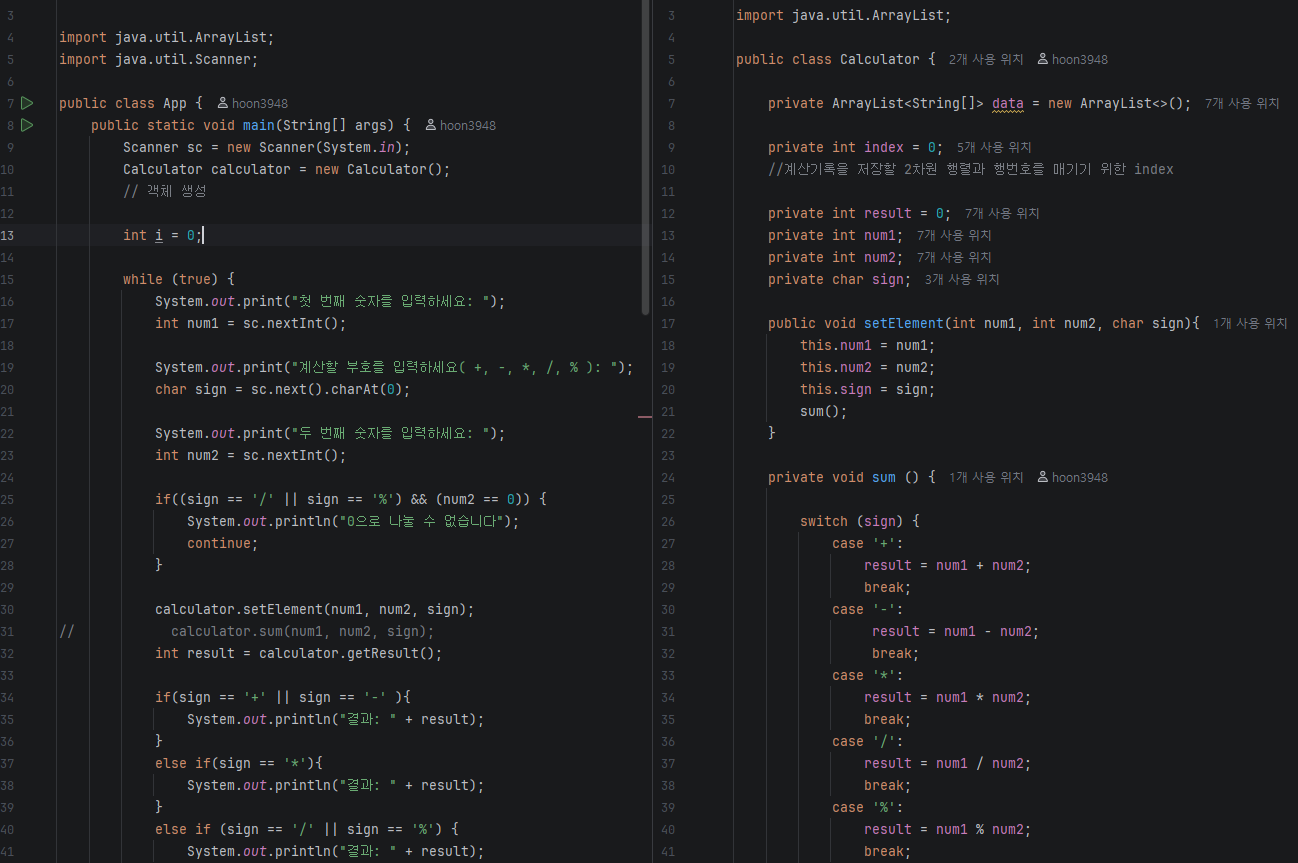Image resolution: width=1298 pixels, height=863 pixels.
Task: Click the run icon beside the main method
Action: (x=27, y=125)
